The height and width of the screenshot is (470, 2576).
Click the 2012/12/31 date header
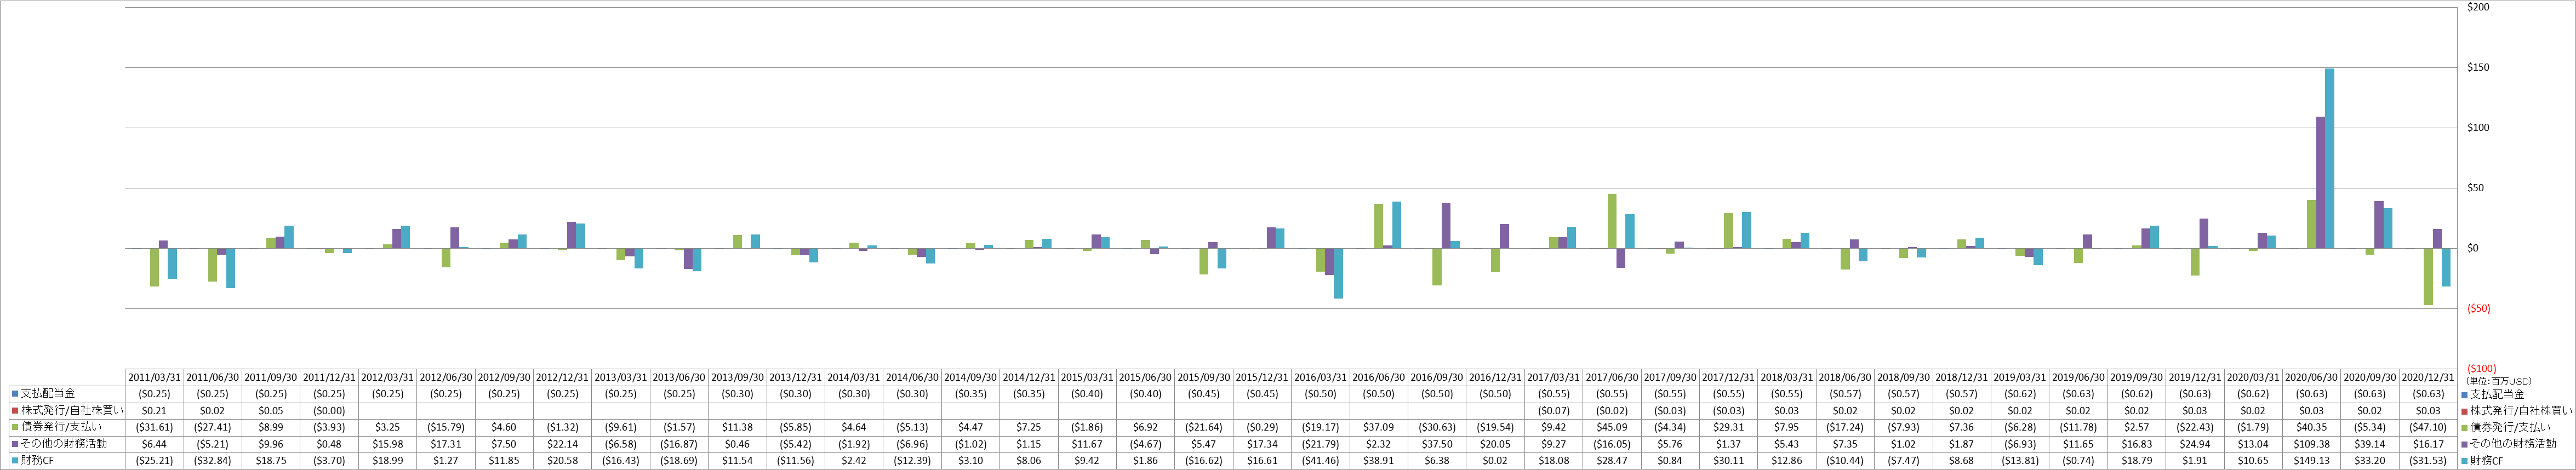[x=562, y=378]
